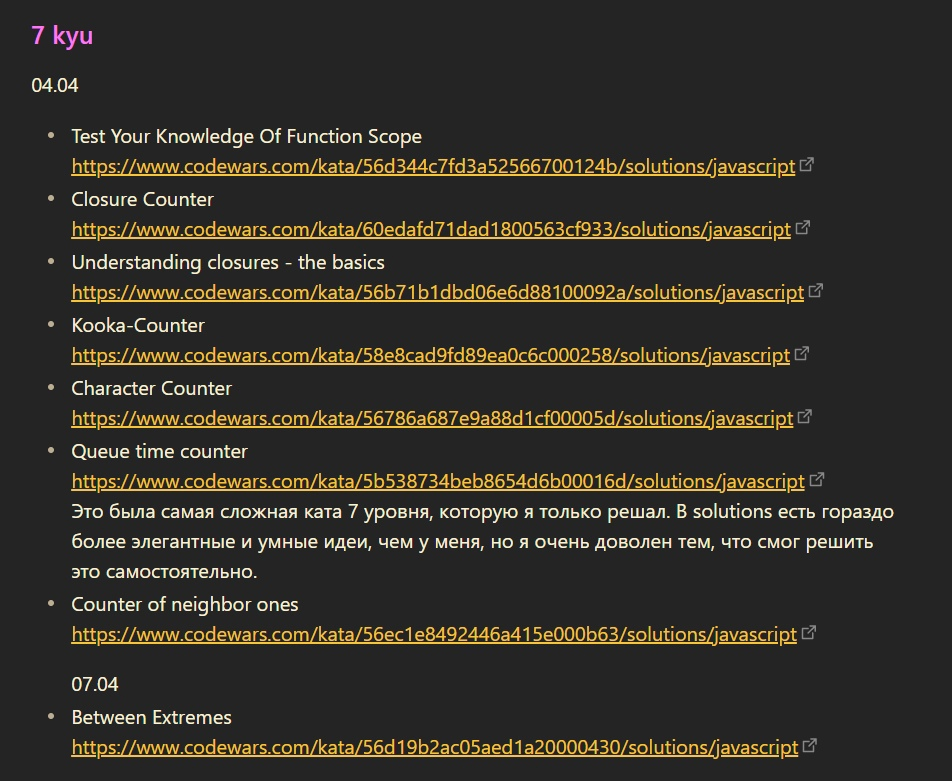Open external-link icon after Queue time counter URL
The height and width of the screenshot is (781, 952).
816,480
